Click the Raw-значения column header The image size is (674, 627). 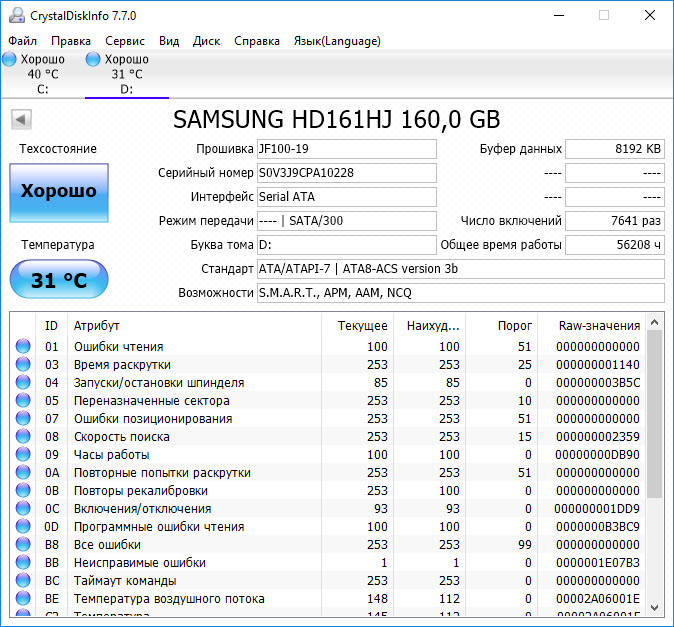[591, 326]
